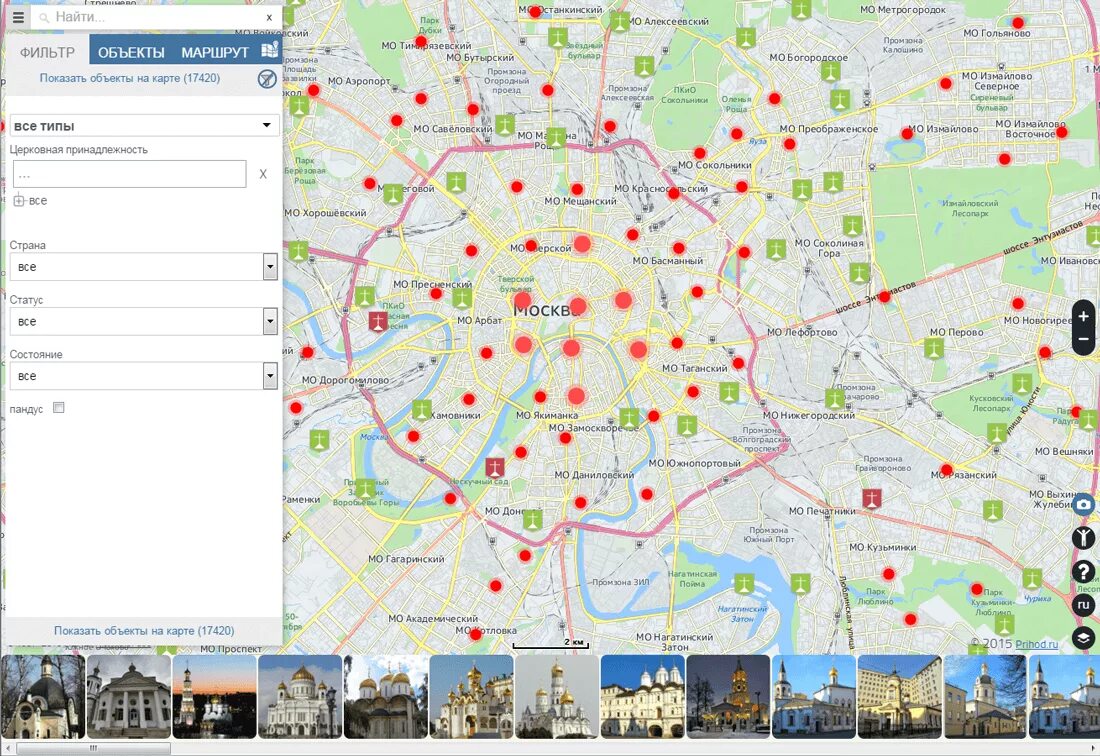This screenshot has width=1100, height=756.
Task: Open fourth thumbnail of large white gold-domed cathedral
Action: coord(300,696)
